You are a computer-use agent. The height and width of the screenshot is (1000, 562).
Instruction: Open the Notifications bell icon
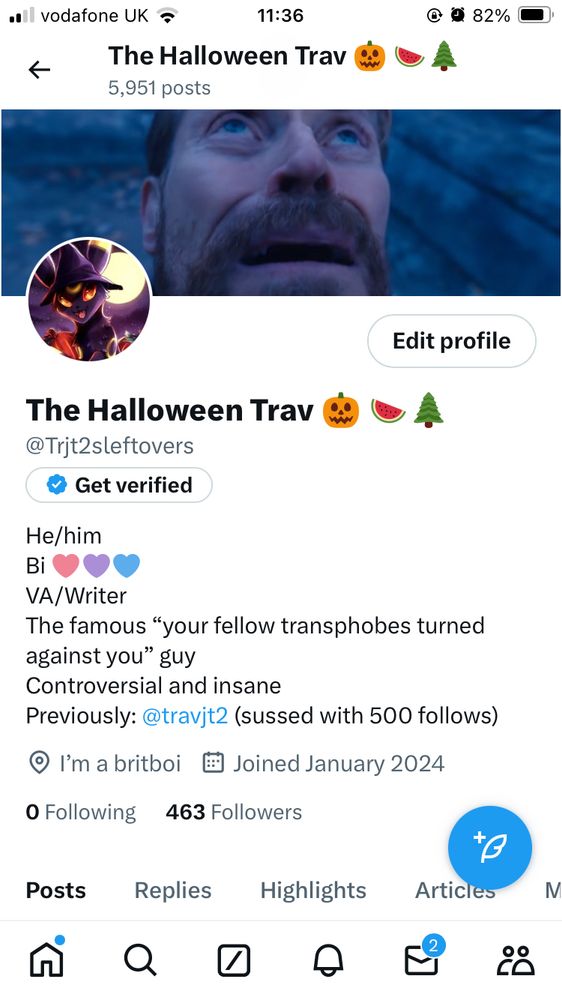(x=328, y=960)
